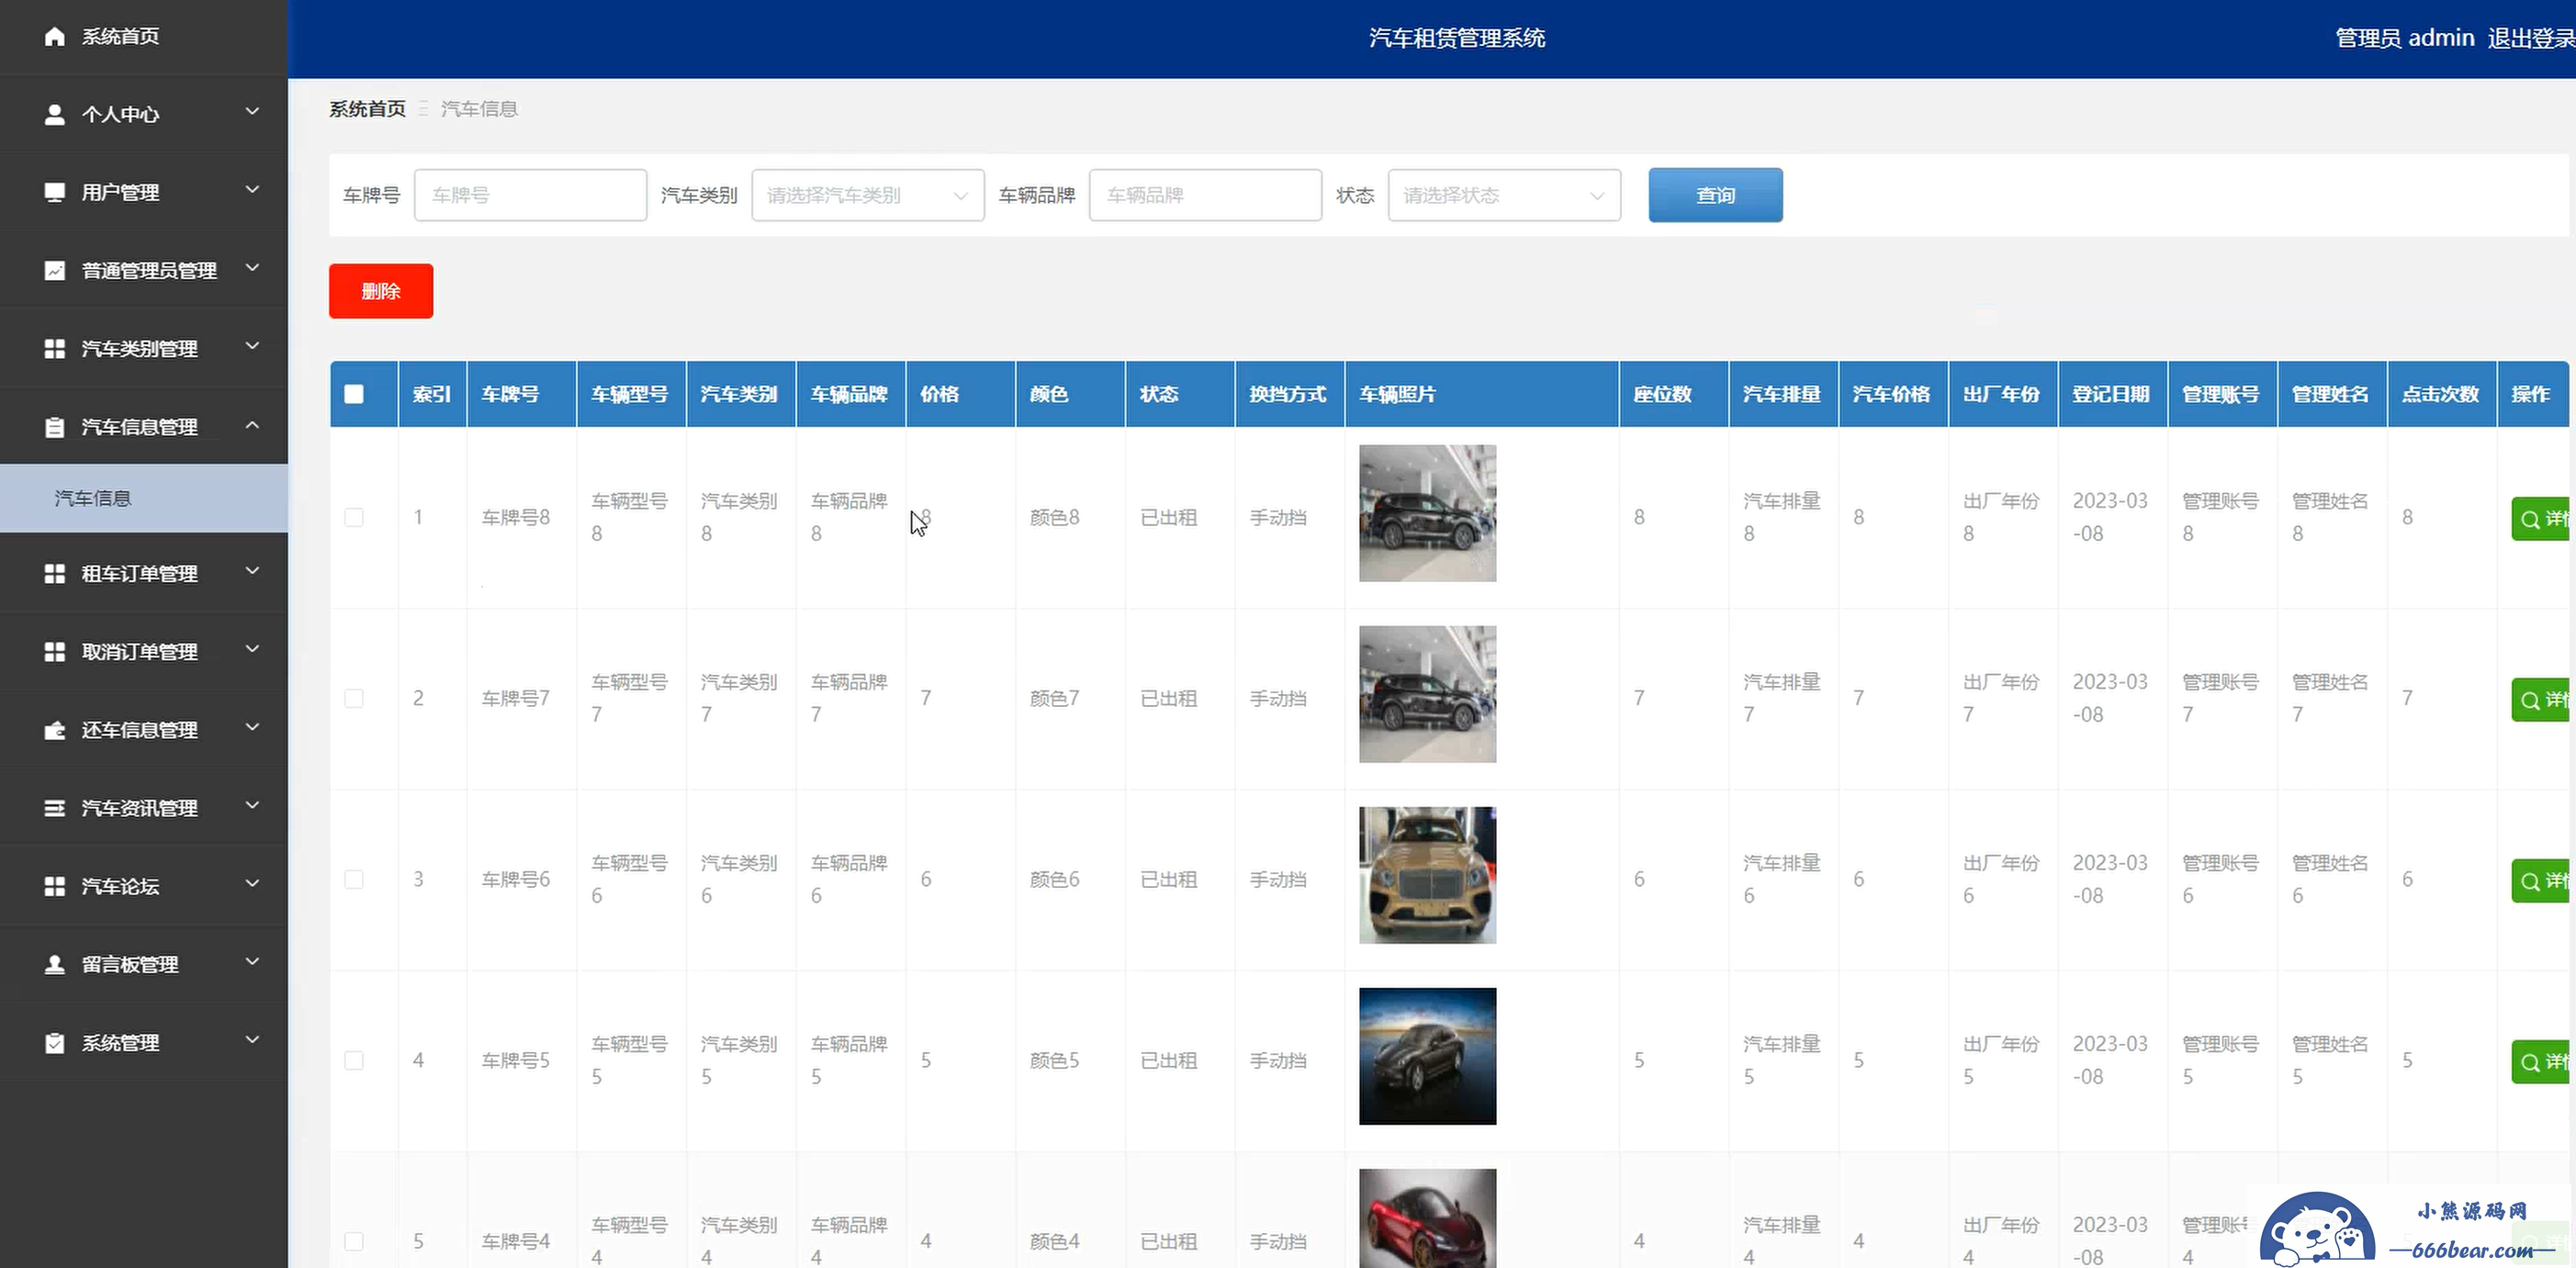
Task: Open the 系统首页 sidebar menu item
Action: [x=144, y=36]
